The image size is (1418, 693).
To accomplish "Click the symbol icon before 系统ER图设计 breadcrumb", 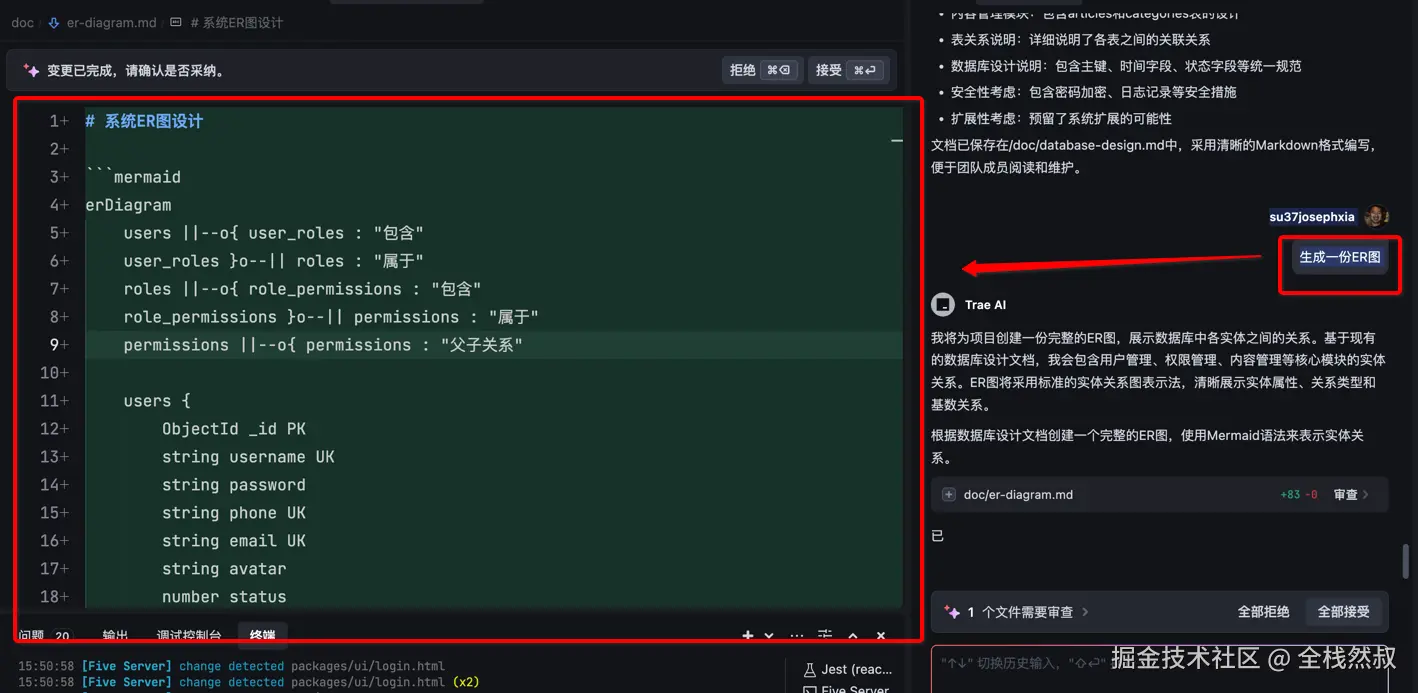I will click(176, 22).
